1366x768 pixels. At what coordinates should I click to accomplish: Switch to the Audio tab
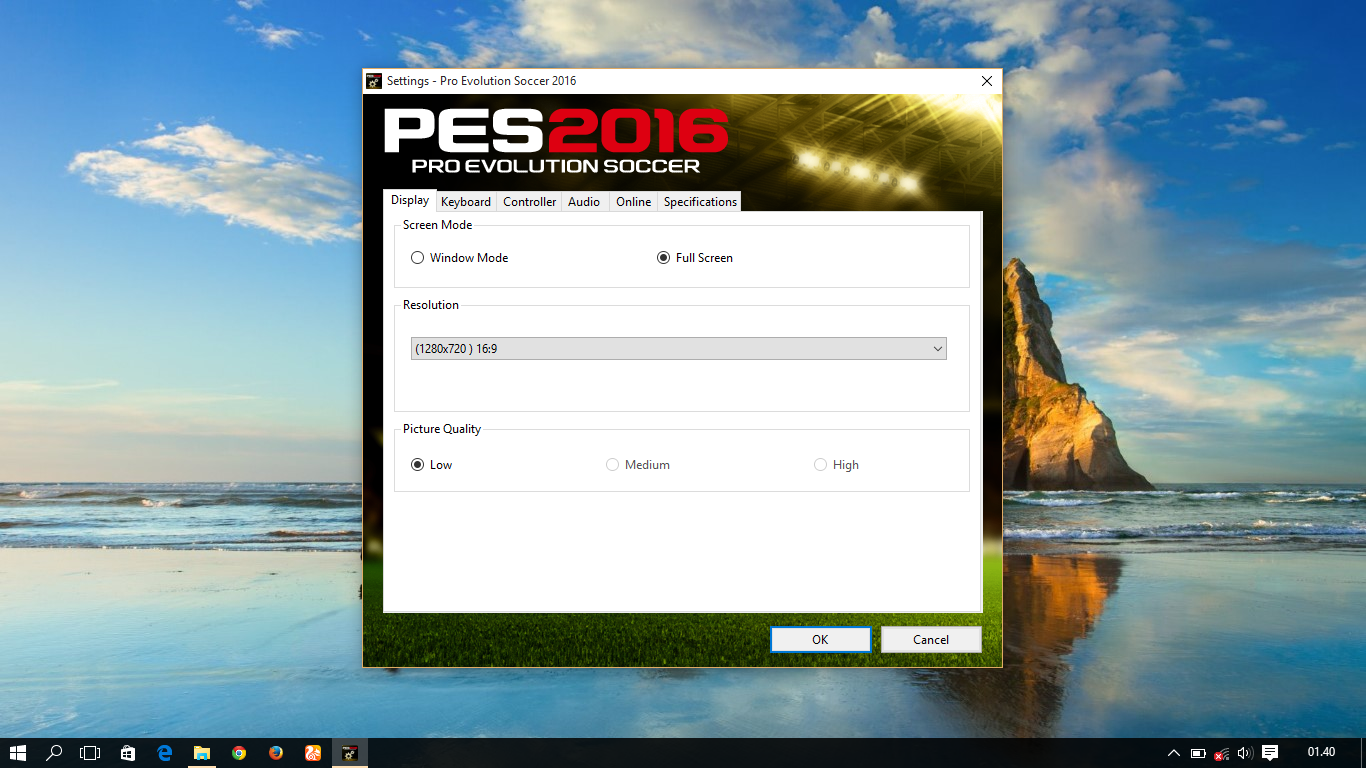click(x=584, y=202)
